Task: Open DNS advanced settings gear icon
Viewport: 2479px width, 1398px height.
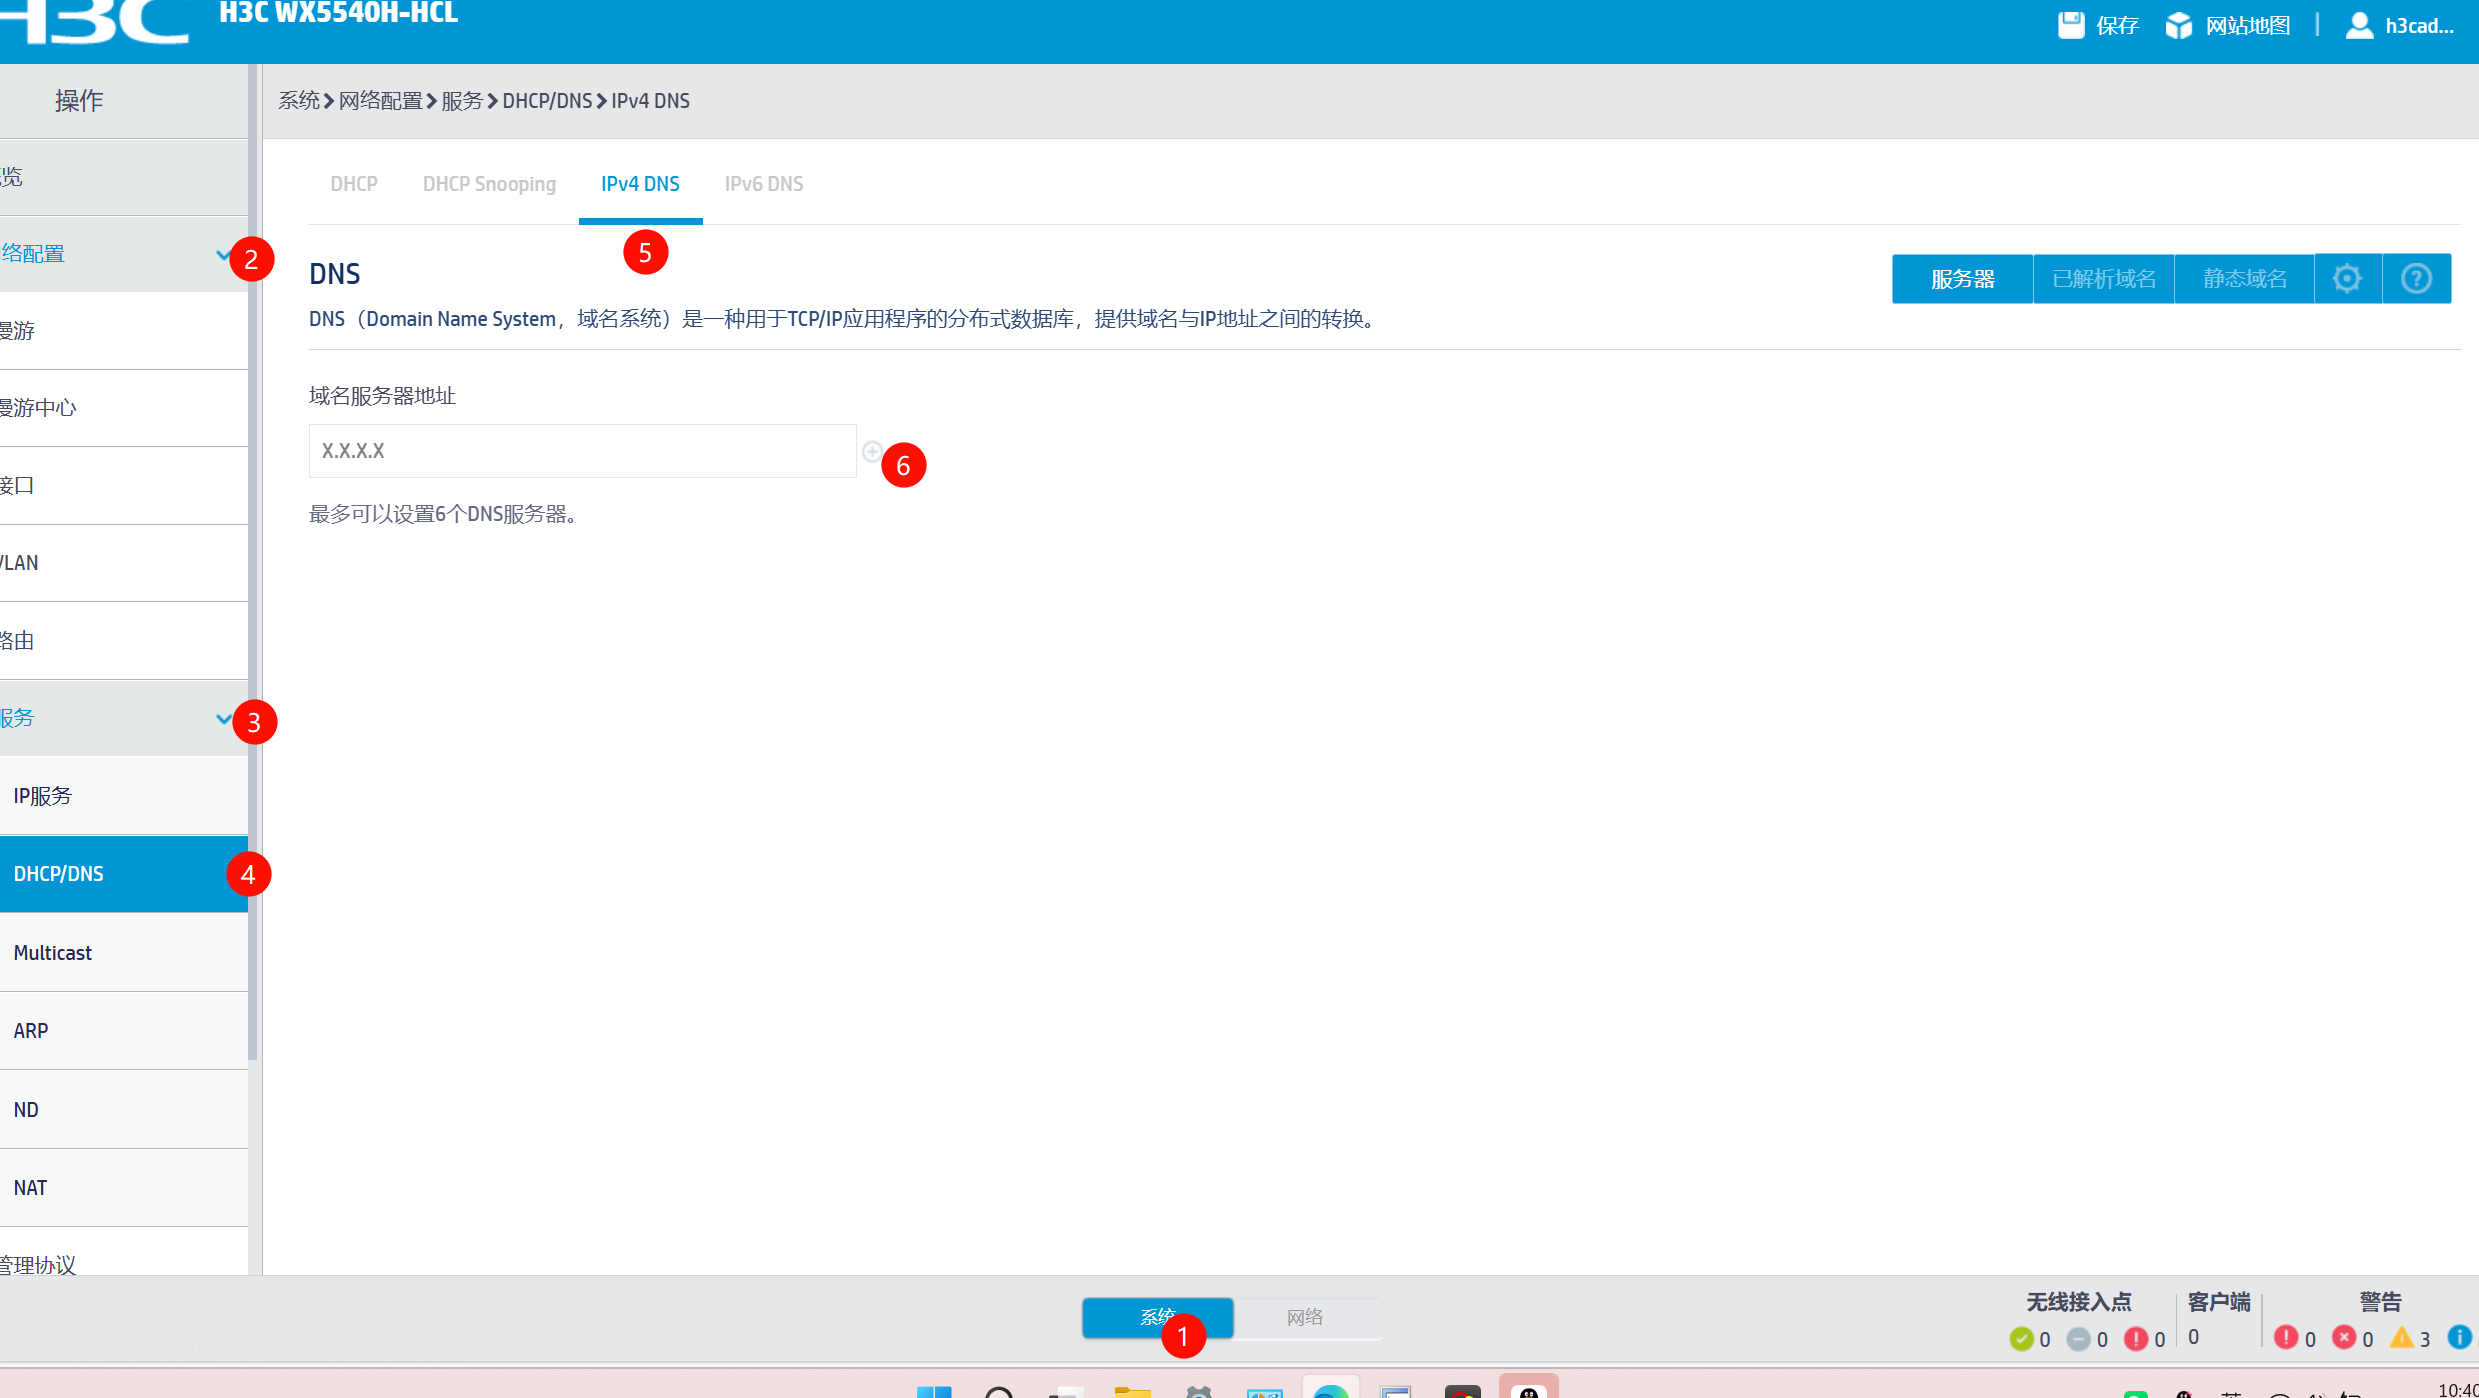Action: 2347,278
